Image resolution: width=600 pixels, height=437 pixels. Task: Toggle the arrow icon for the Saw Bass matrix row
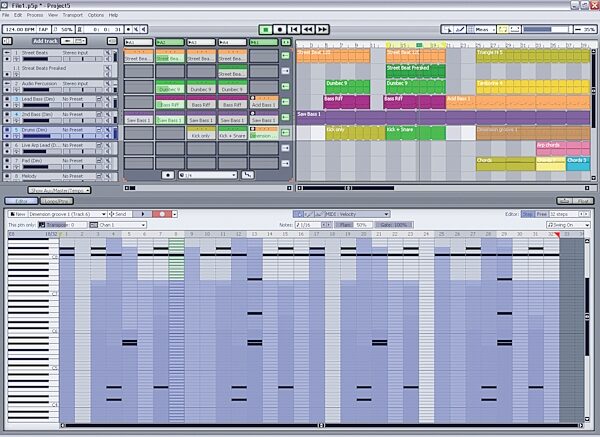[x=285, y=117]
